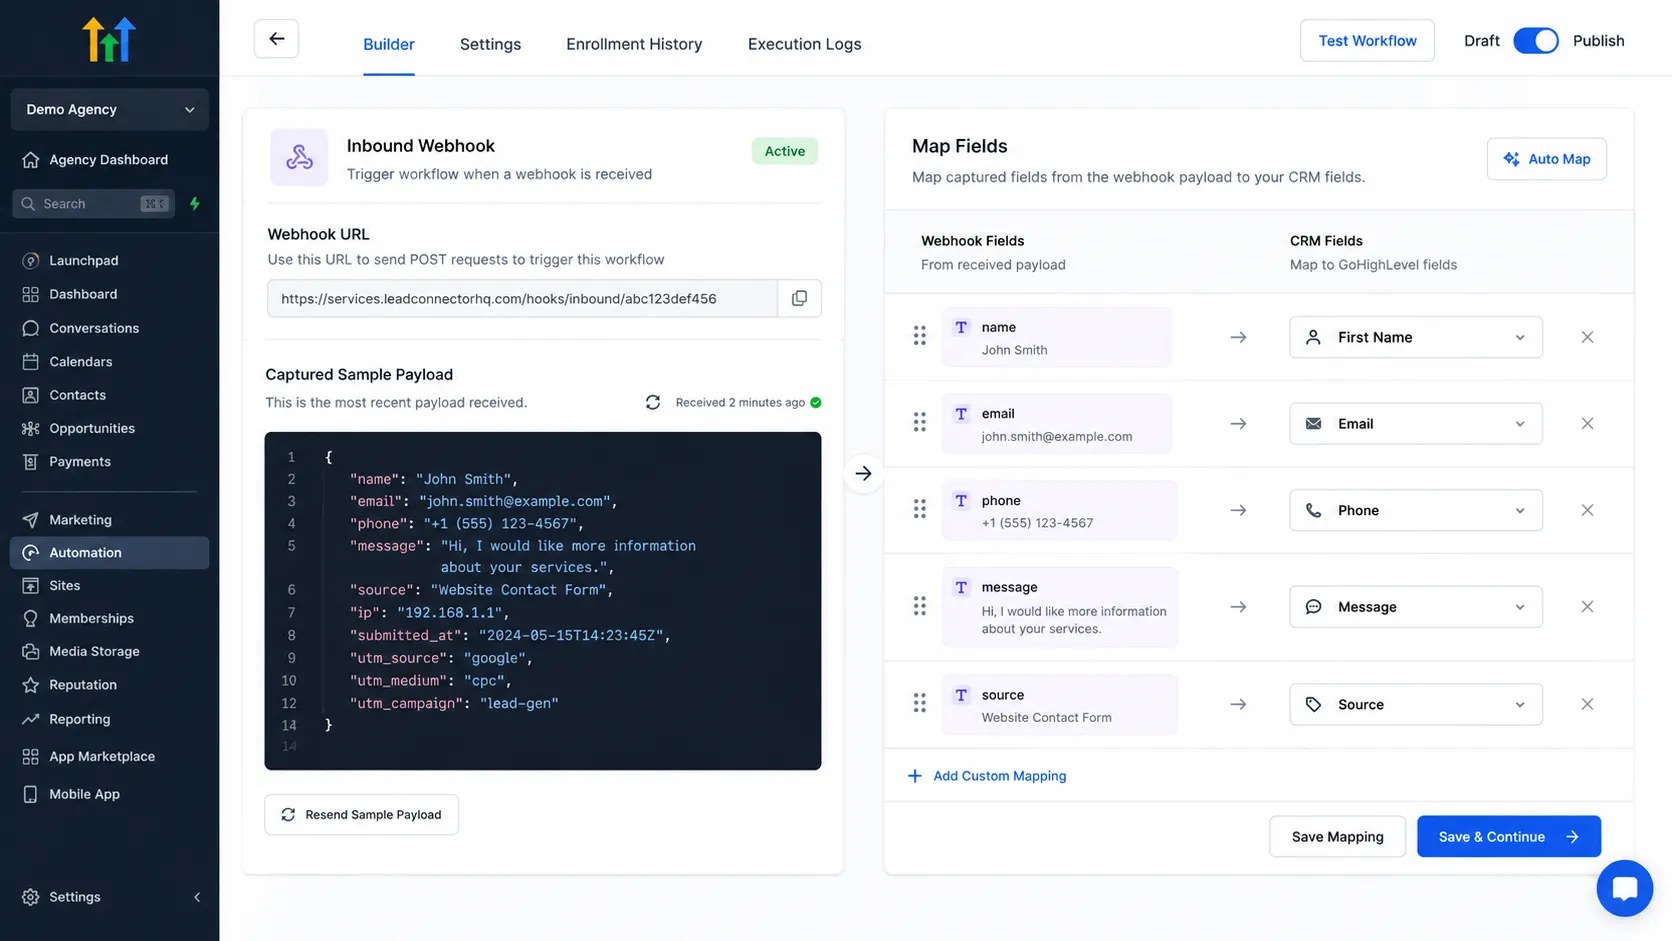This screenshot has height=941, width=1672.
Task: Click the back arrow button
Action: pyautogui.click(x=276, y=39)
